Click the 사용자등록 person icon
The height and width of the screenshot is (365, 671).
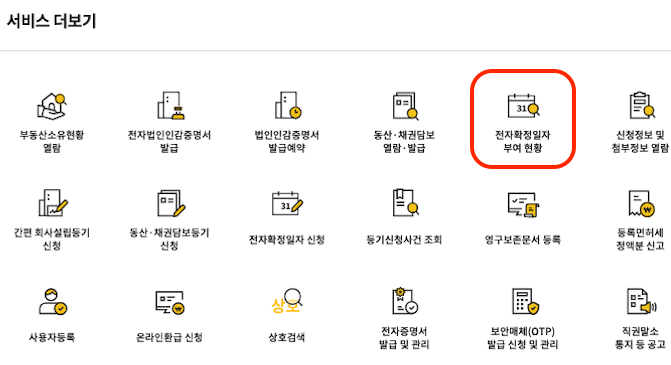click(x=53, y=302)
